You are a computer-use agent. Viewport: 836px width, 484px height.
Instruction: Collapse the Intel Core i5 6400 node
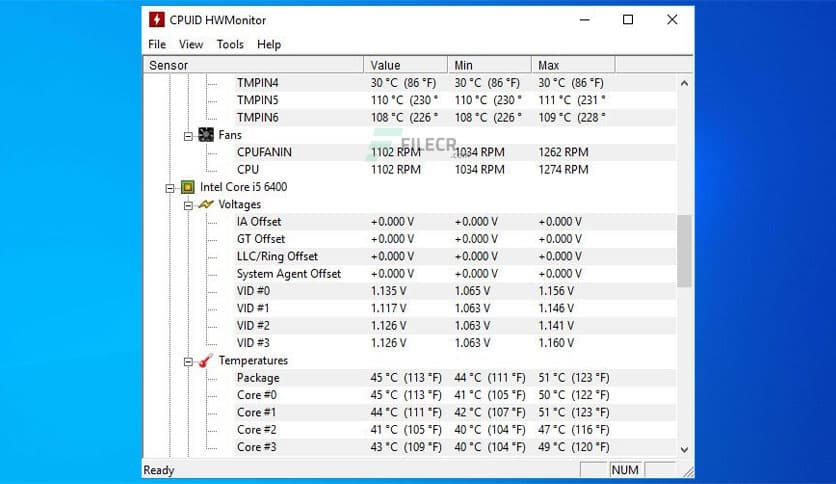pos(170,188)
